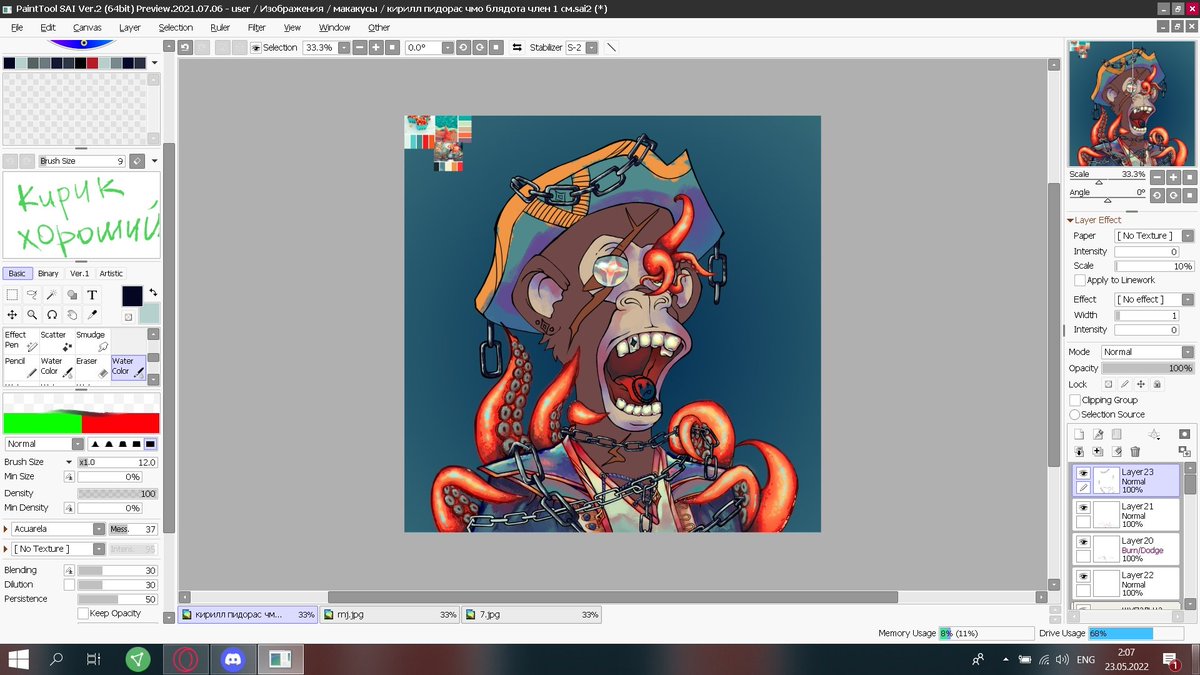Open the Ruler menu
Viewport: 1200px width, 675px height.
[220, 28]
